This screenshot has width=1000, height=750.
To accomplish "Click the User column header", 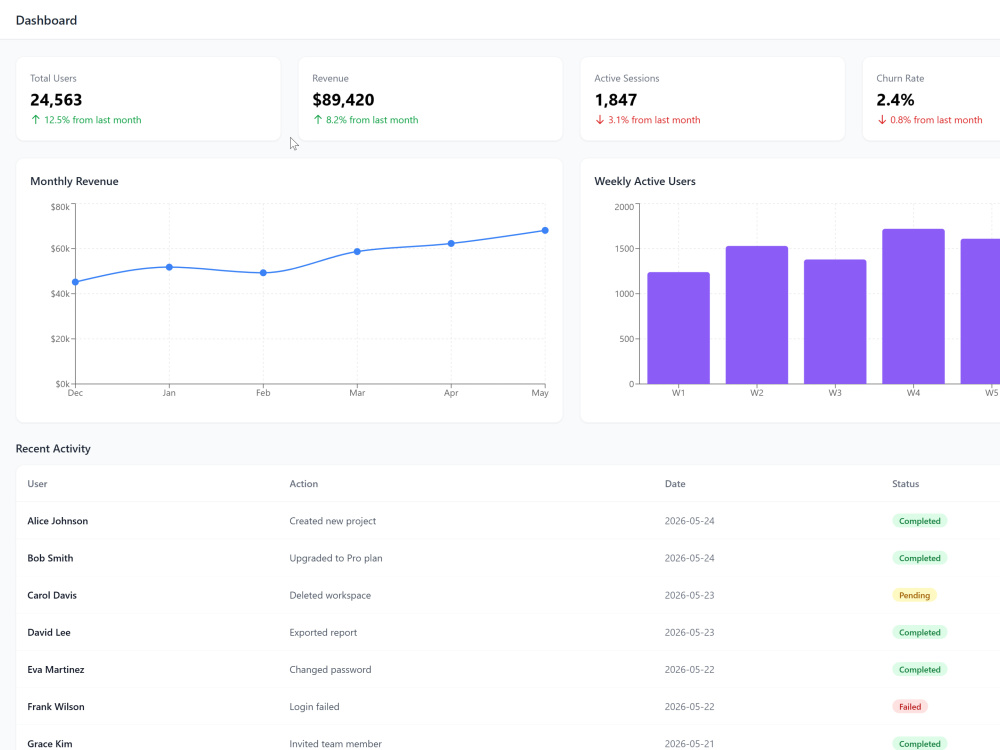I will pyautogui.click(x=37, y=484).
